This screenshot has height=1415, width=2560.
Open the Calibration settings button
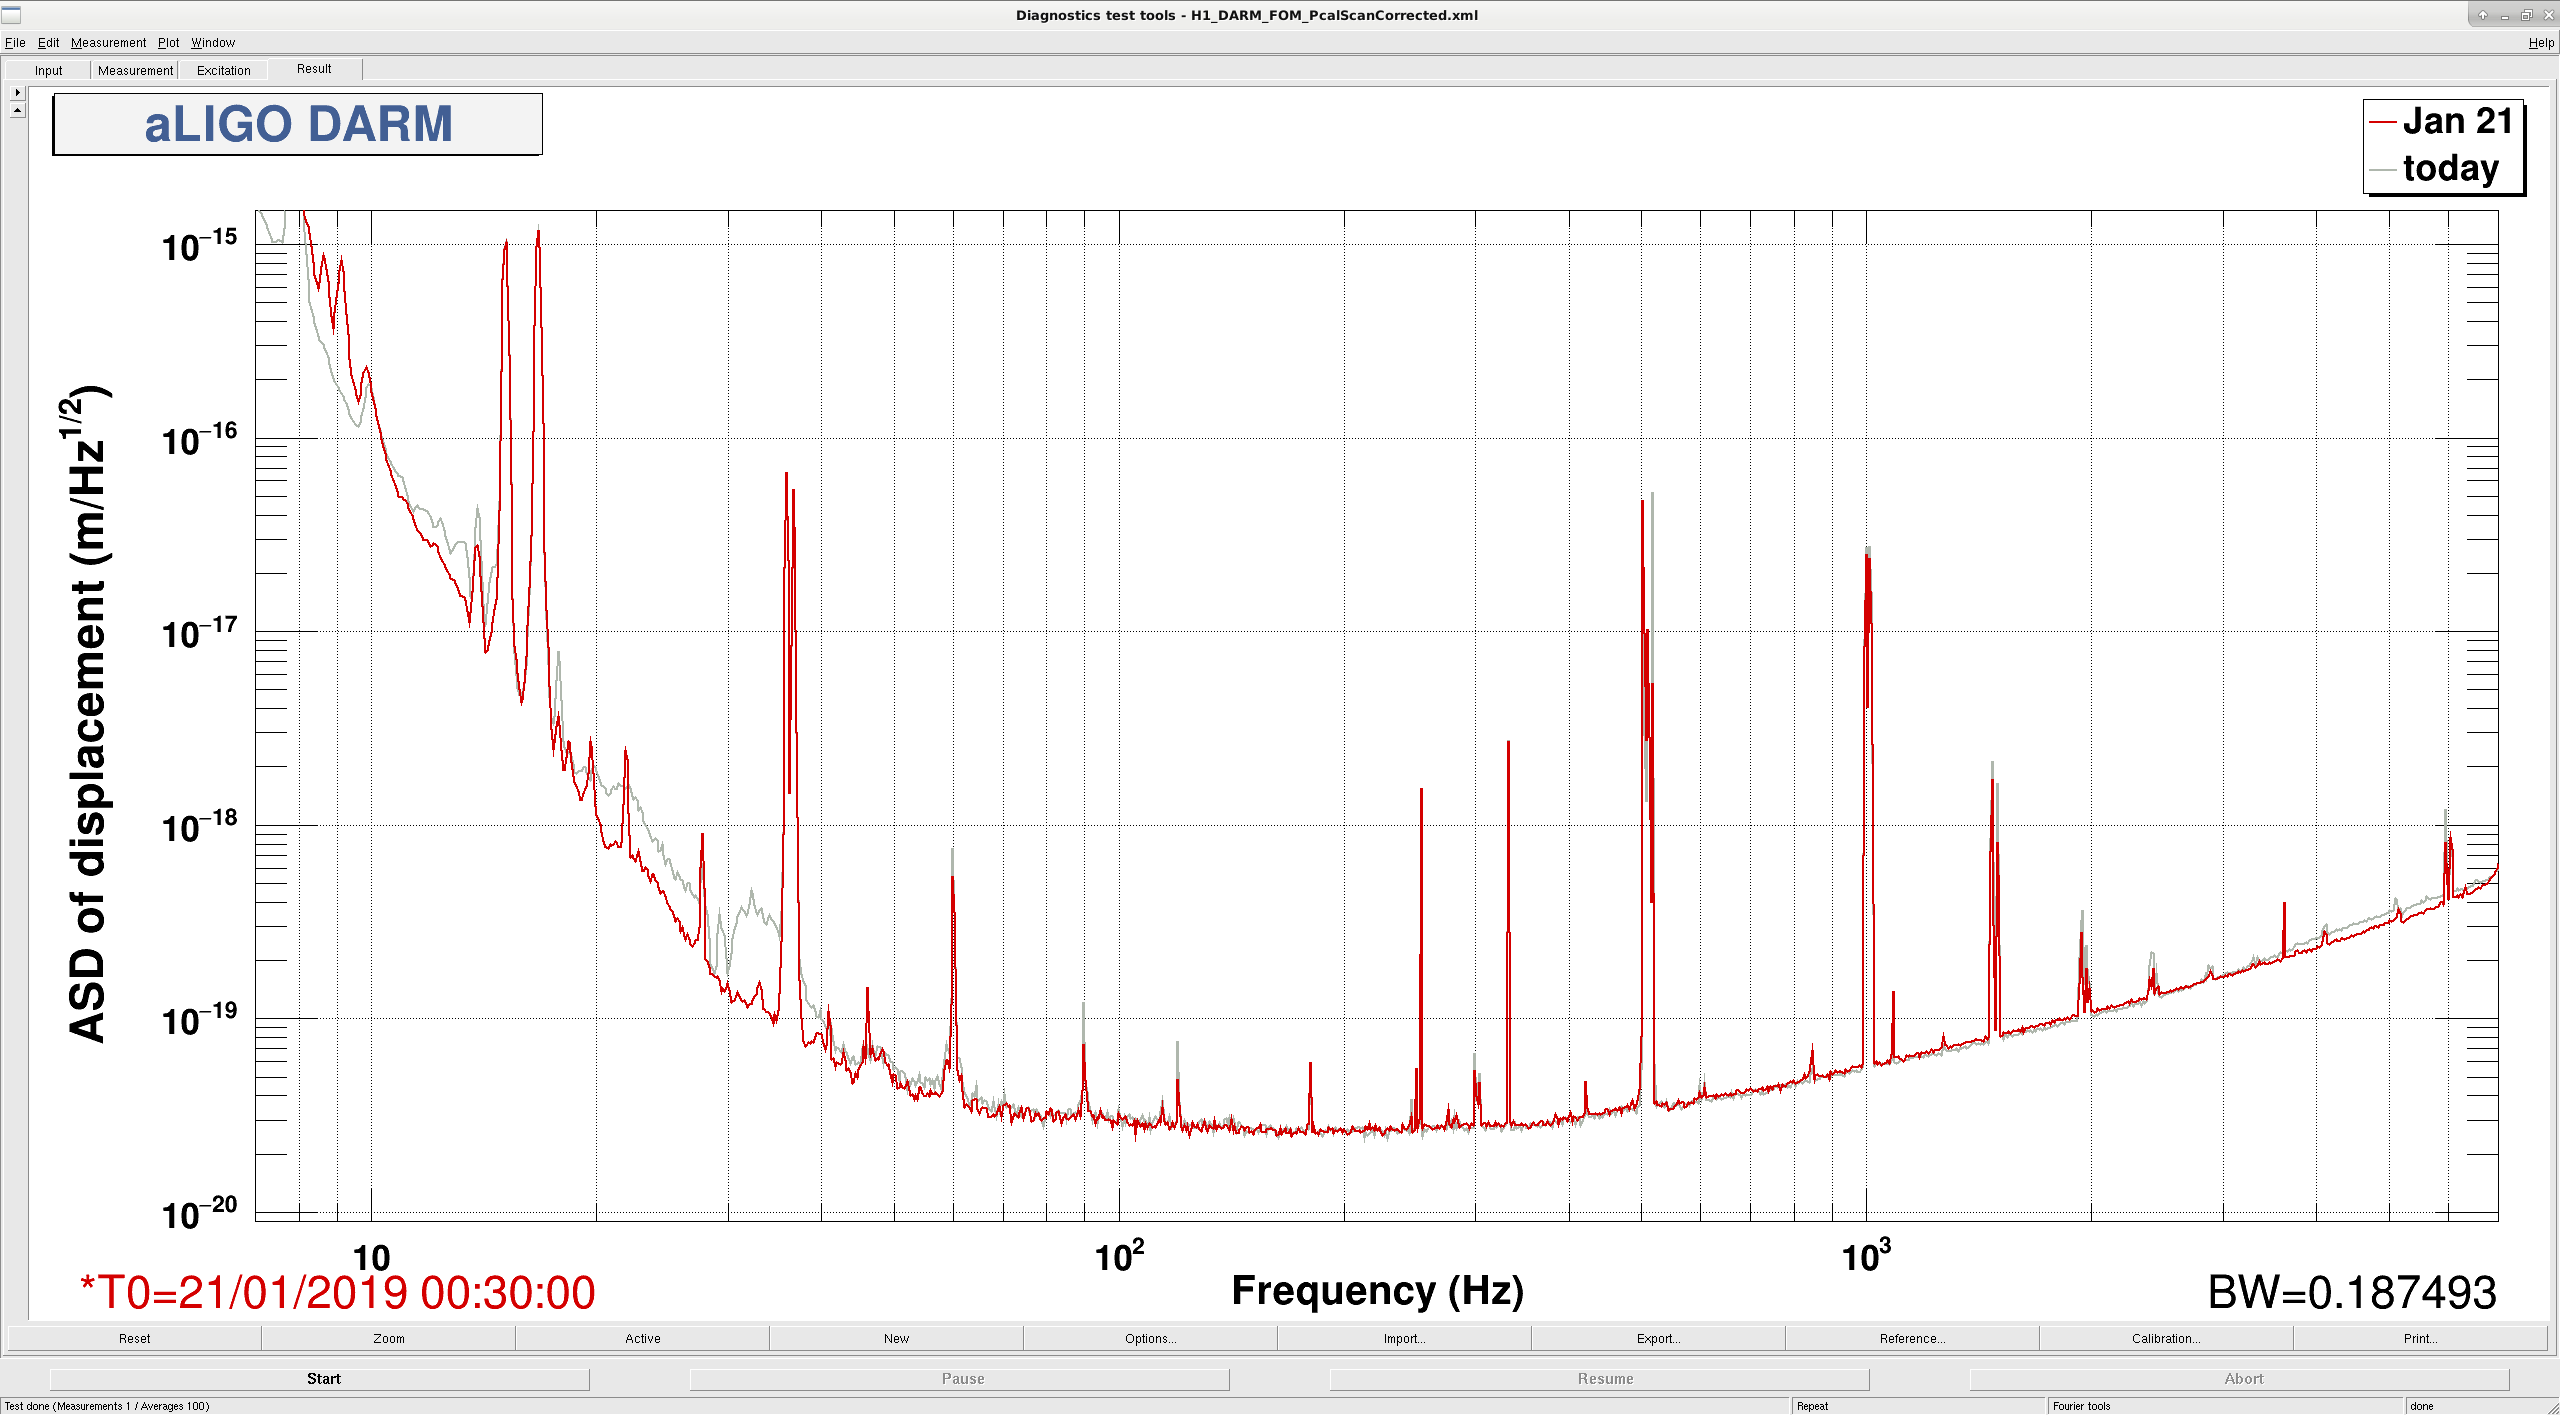click(x=2166, y=1338)
